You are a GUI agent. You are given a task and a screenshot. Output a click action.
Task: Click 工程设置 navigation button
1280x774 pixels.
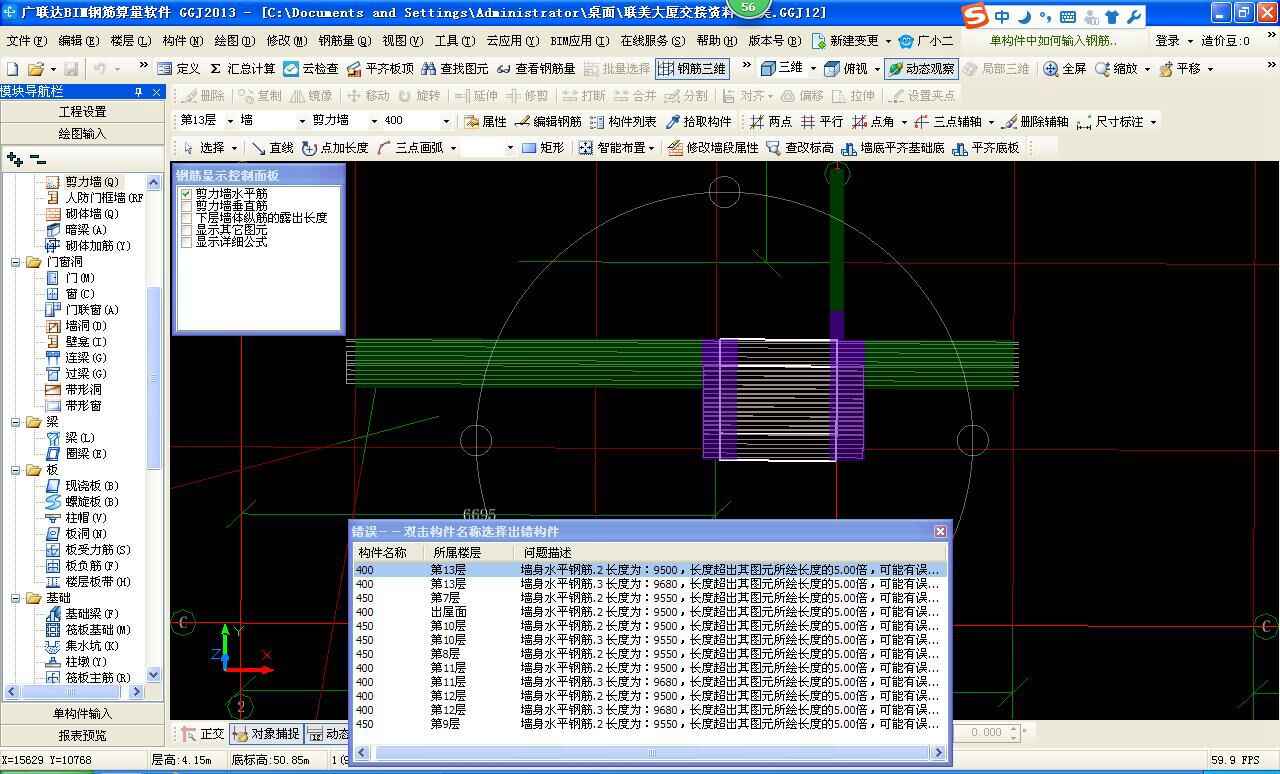pos(82,111)
